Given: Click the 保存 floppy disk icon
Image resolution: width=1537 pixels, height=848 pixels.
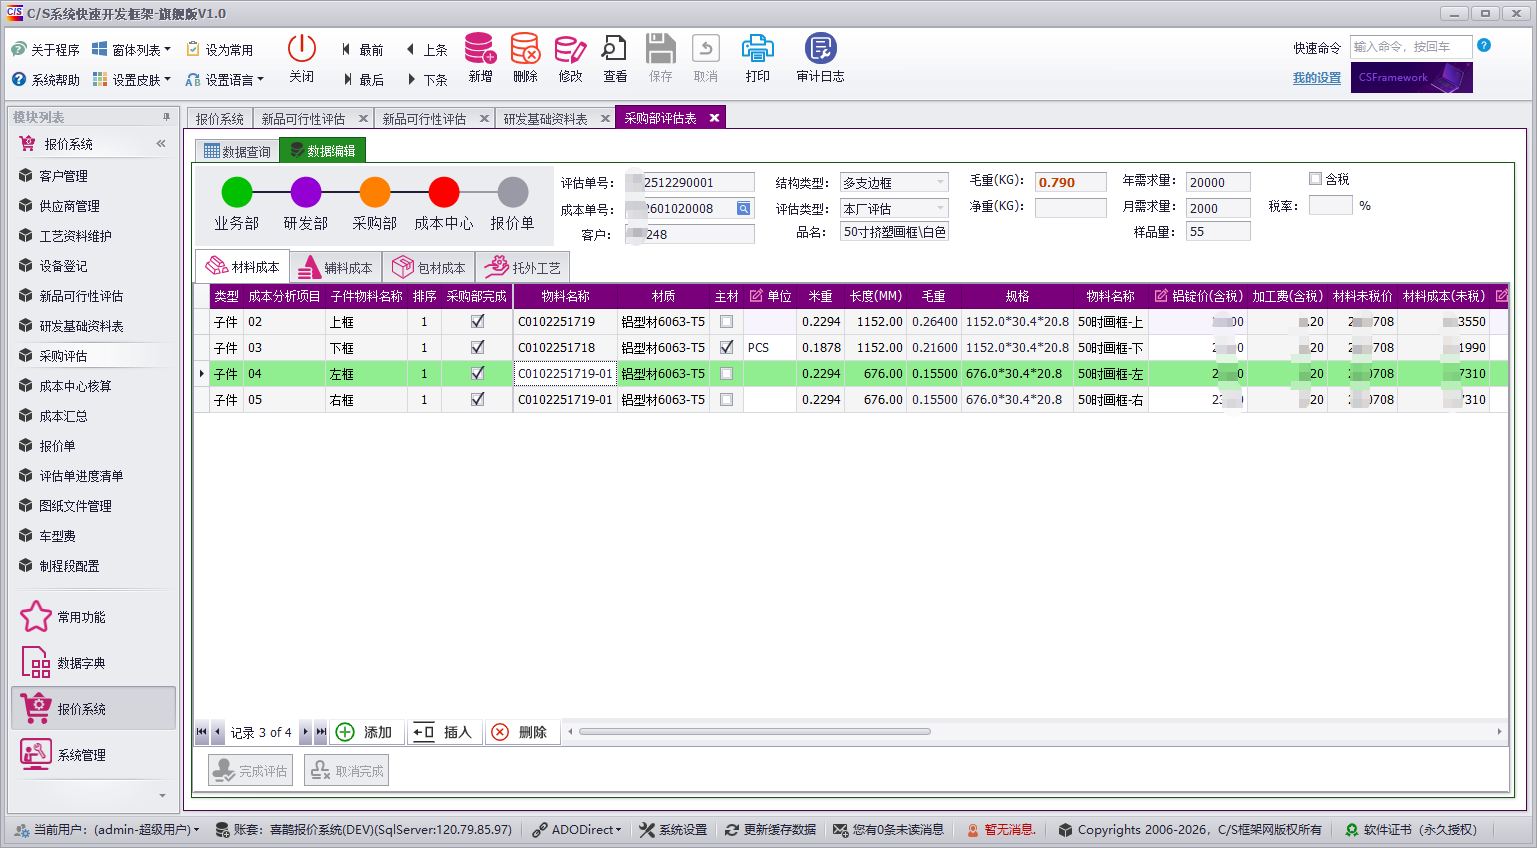Looking at the screenshot, I should (x=660, y=48).
